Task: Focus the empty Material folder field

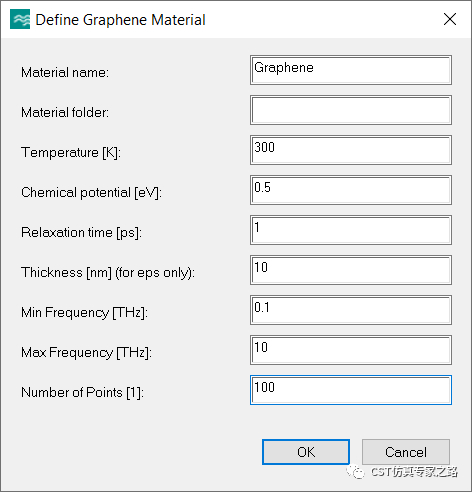Action: tap(351, 110)
